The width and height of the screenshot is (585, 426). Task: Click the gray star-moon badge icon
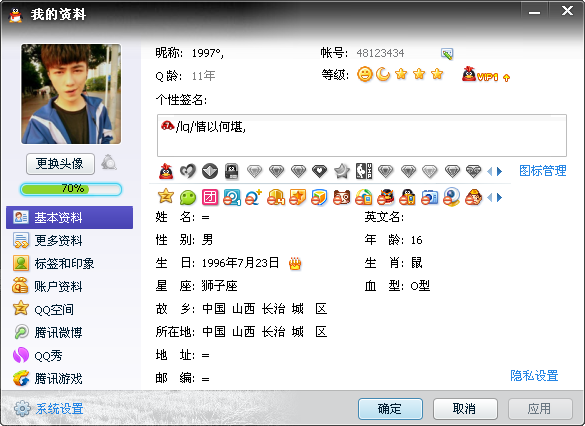point(341,171)
